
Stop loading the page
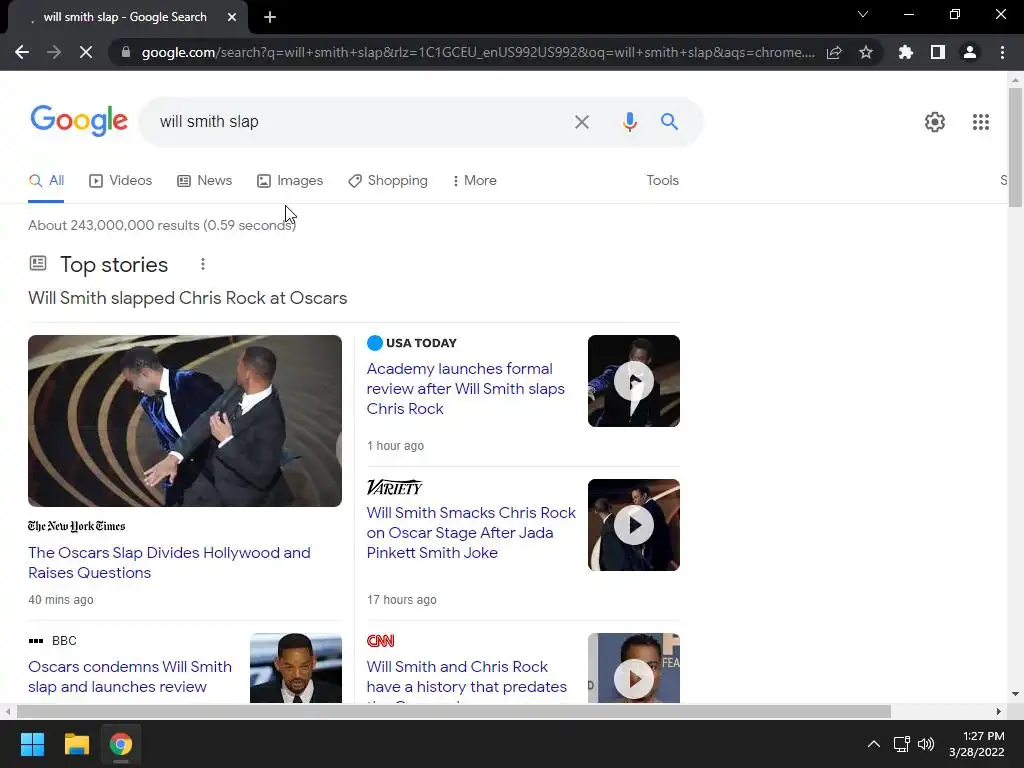[x=86, y=52]
